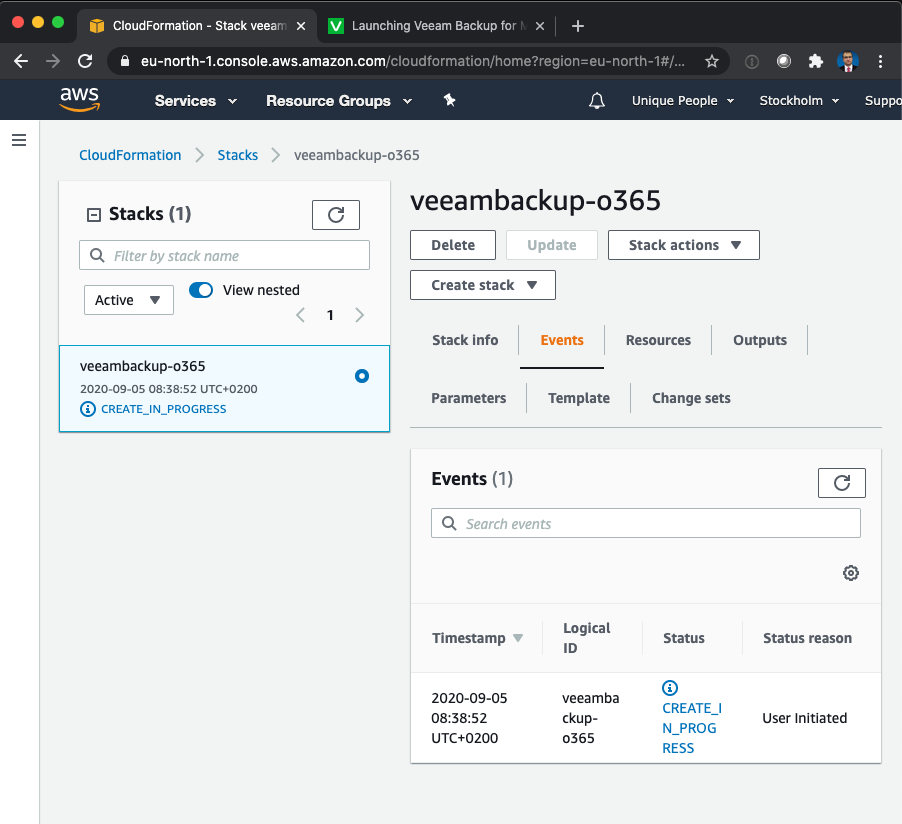Open the CREATE_IN_PROGRESS stack status link
The image size is (902, 824).
tap(163, 409)
